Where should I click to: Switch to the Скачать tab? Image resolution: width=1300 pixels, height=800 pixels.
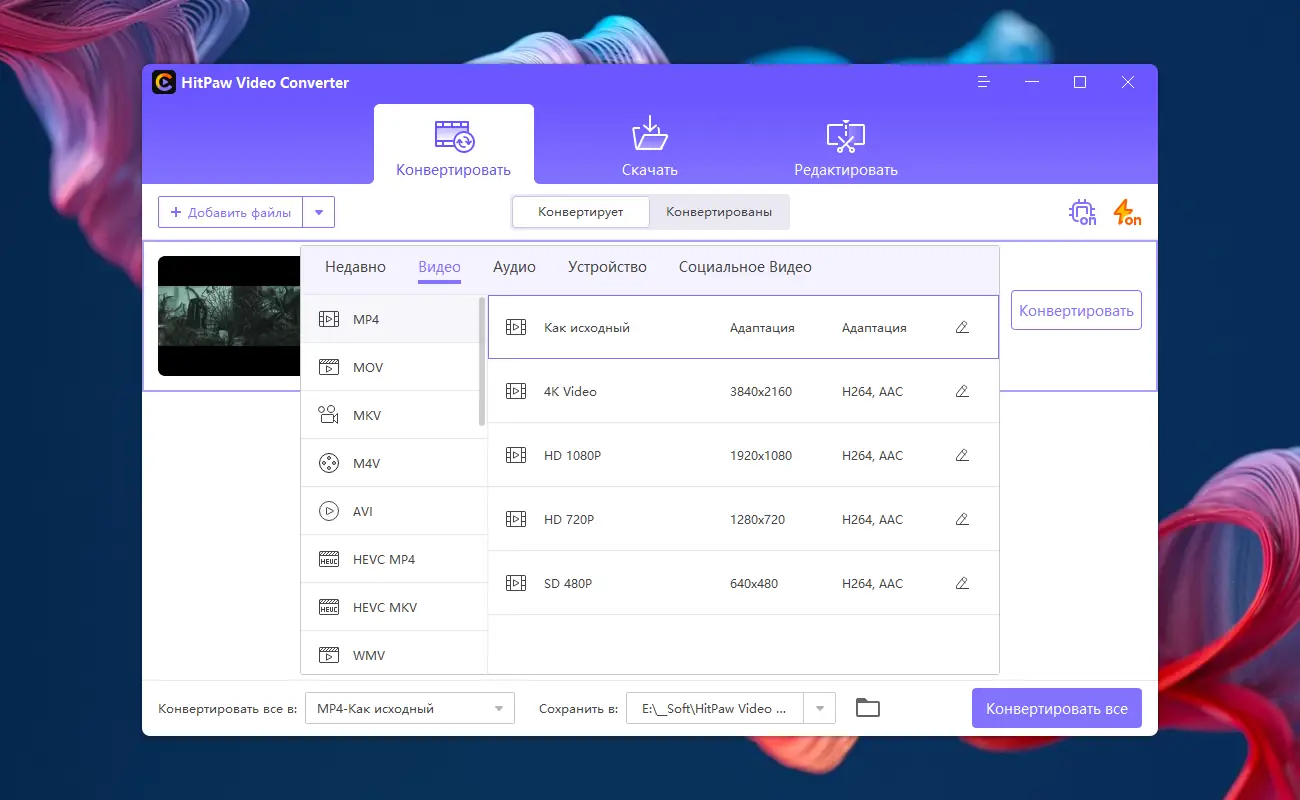tap(650, 144)
